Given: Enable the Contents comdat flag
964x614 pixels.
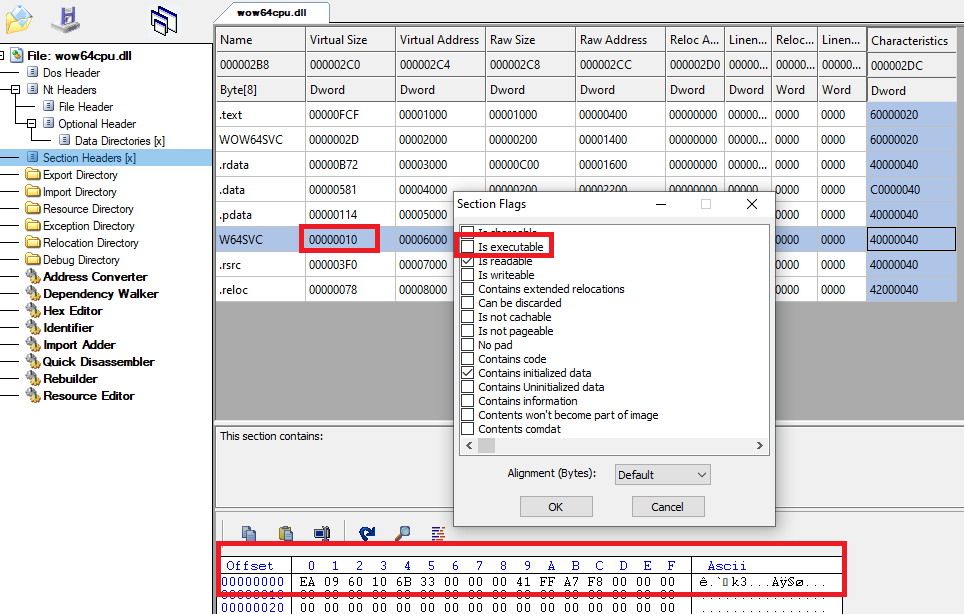Looking at the screenshot, I should [468, 429].
